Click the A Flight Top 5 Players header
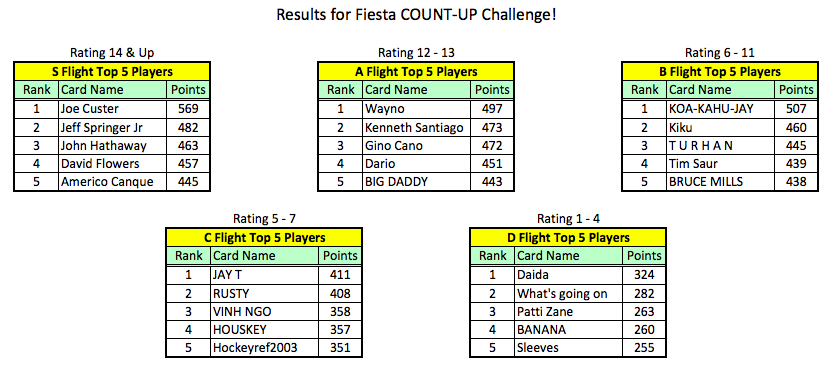 point(416,72)
